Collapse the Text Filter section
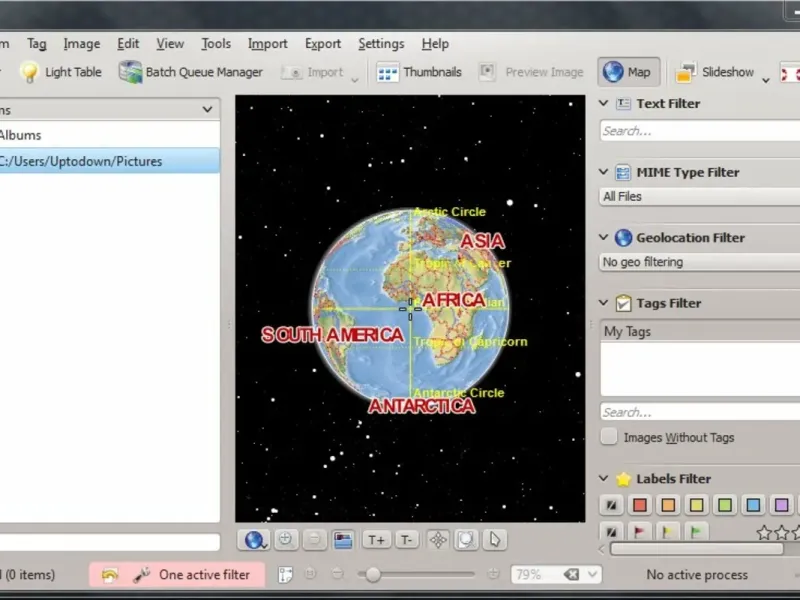This screenshot has height=600, width=800. (x=604, y=103)
